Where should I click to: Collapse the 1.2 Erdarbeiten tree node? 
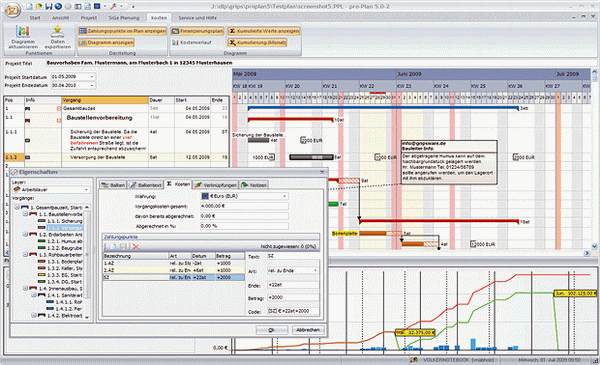[x=25, y=234]
